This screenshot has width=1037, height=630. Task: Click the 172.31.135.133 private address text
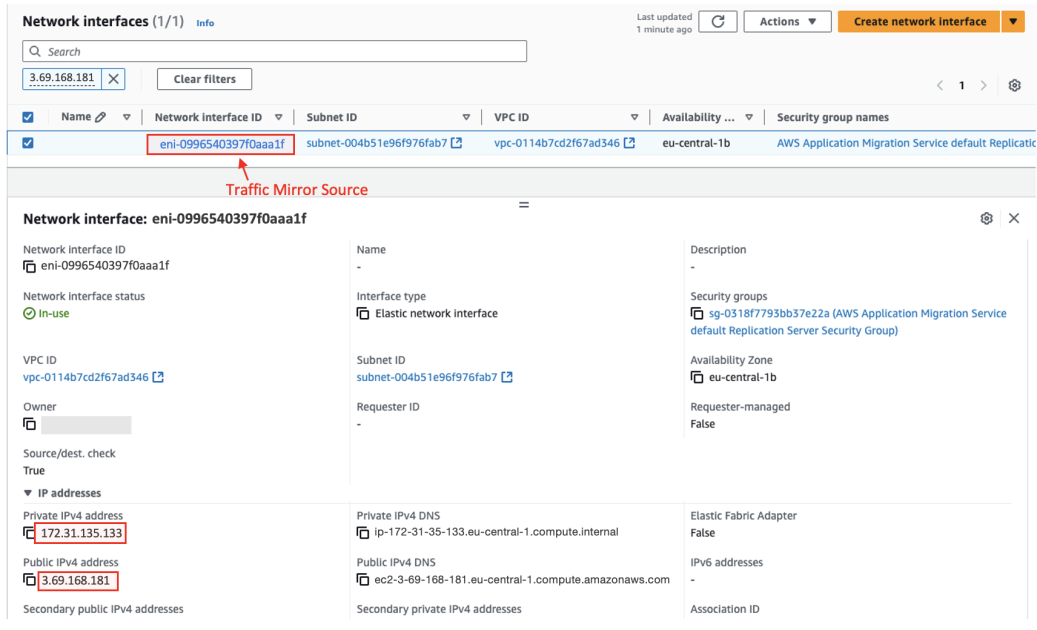81,533
